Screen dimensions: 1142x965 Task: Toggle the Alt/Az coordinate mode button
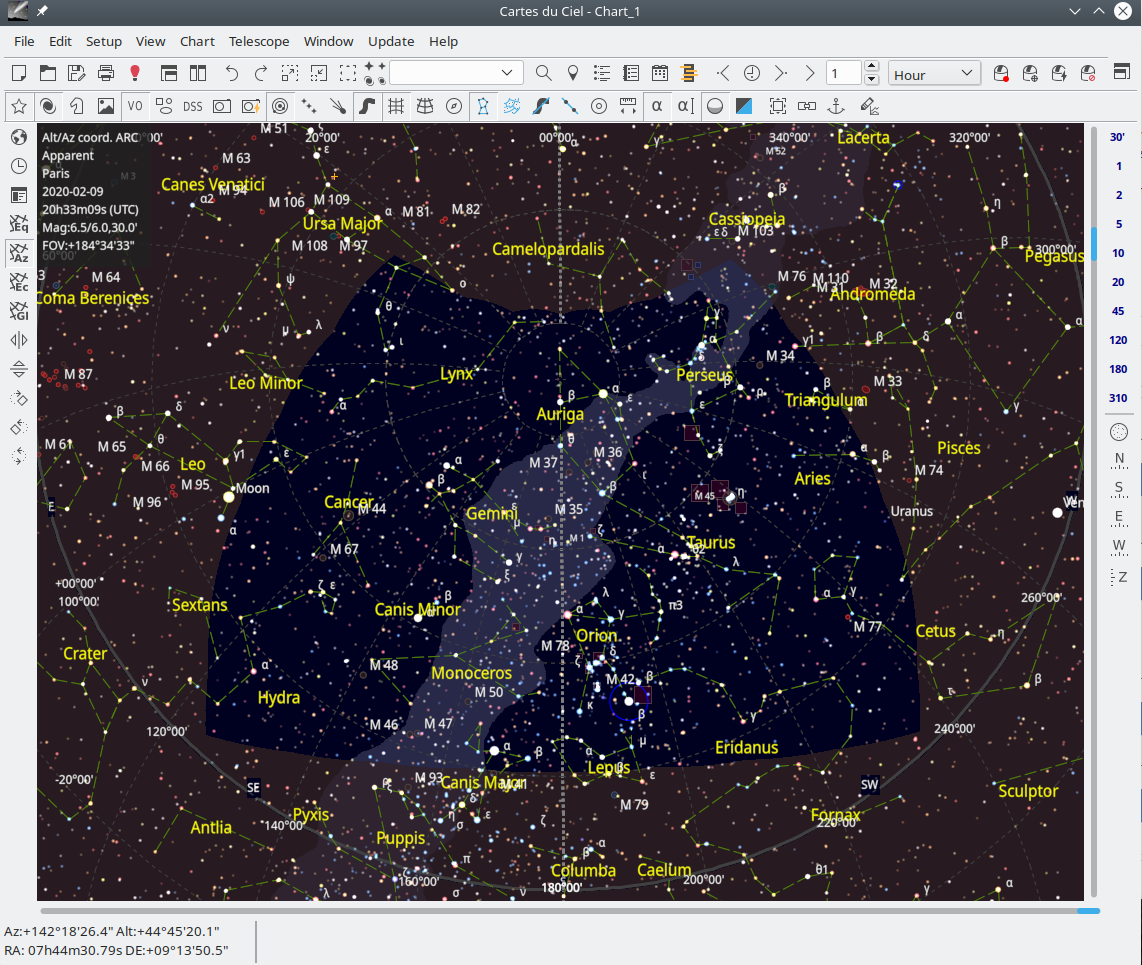tap(19, 253)
